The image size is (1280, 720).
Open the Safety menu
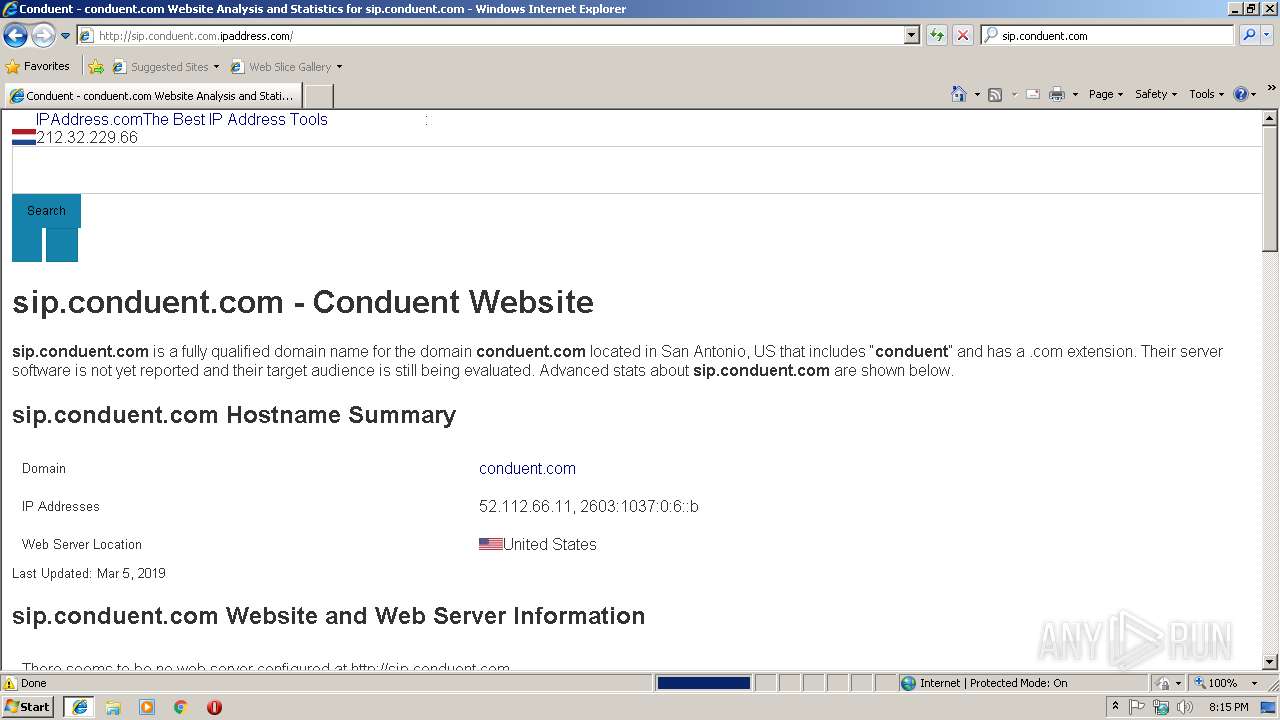(1156, 94)
